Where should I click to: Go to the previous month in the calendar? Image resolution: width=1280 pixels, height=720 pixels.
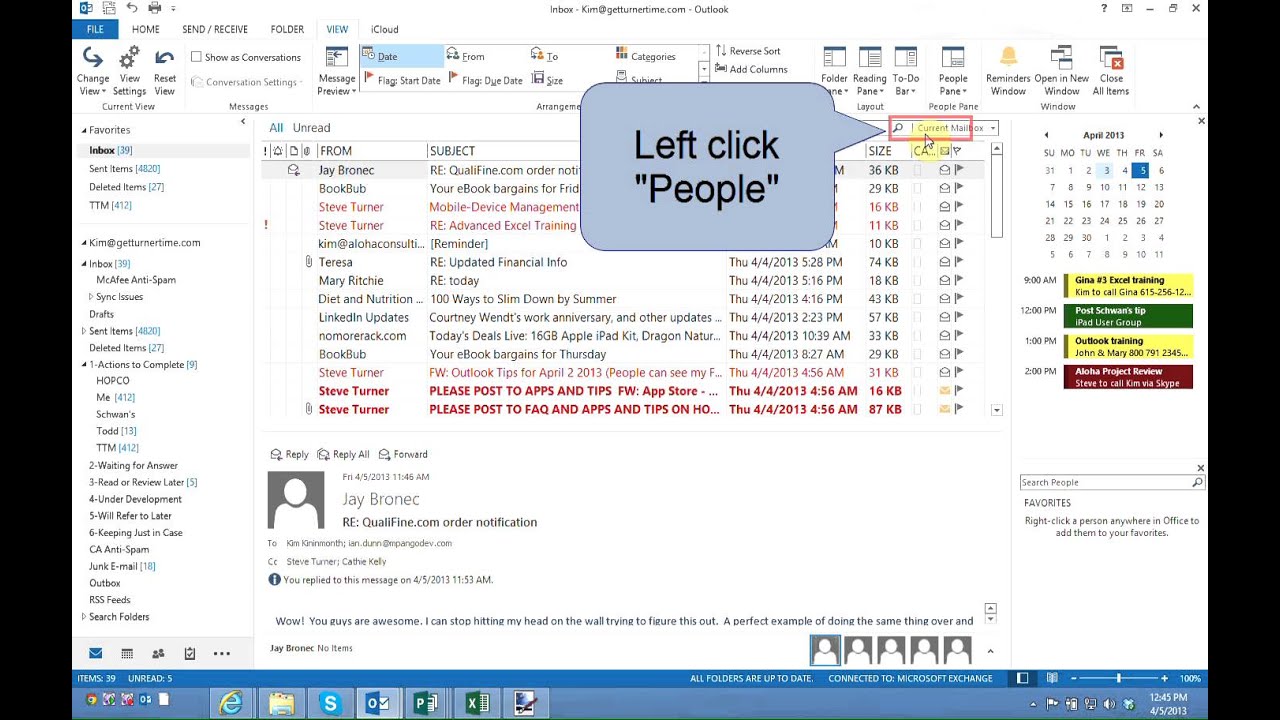tap(1046, 135)
